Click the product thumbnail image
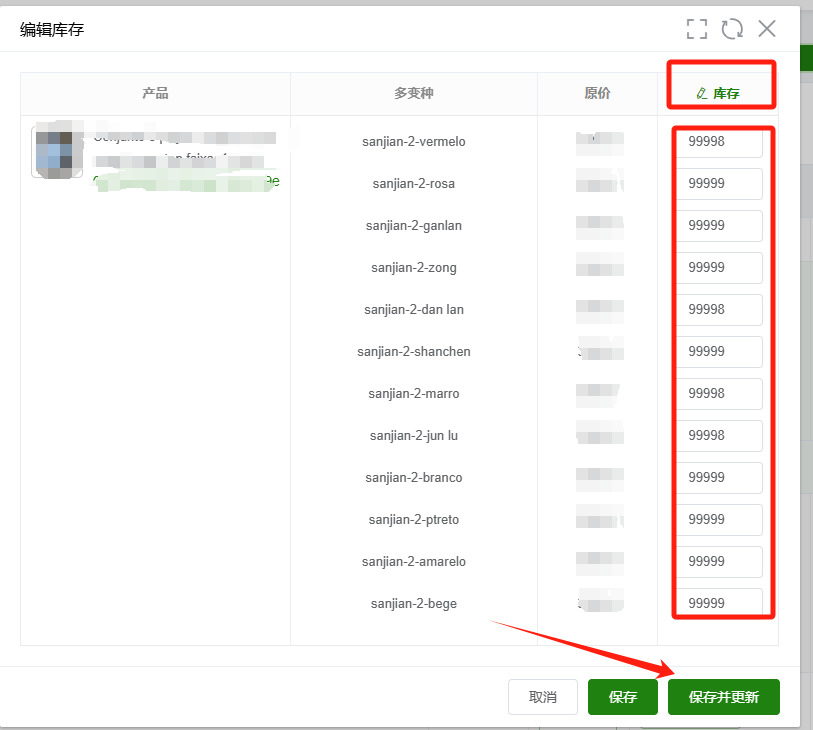 (57, 152)
